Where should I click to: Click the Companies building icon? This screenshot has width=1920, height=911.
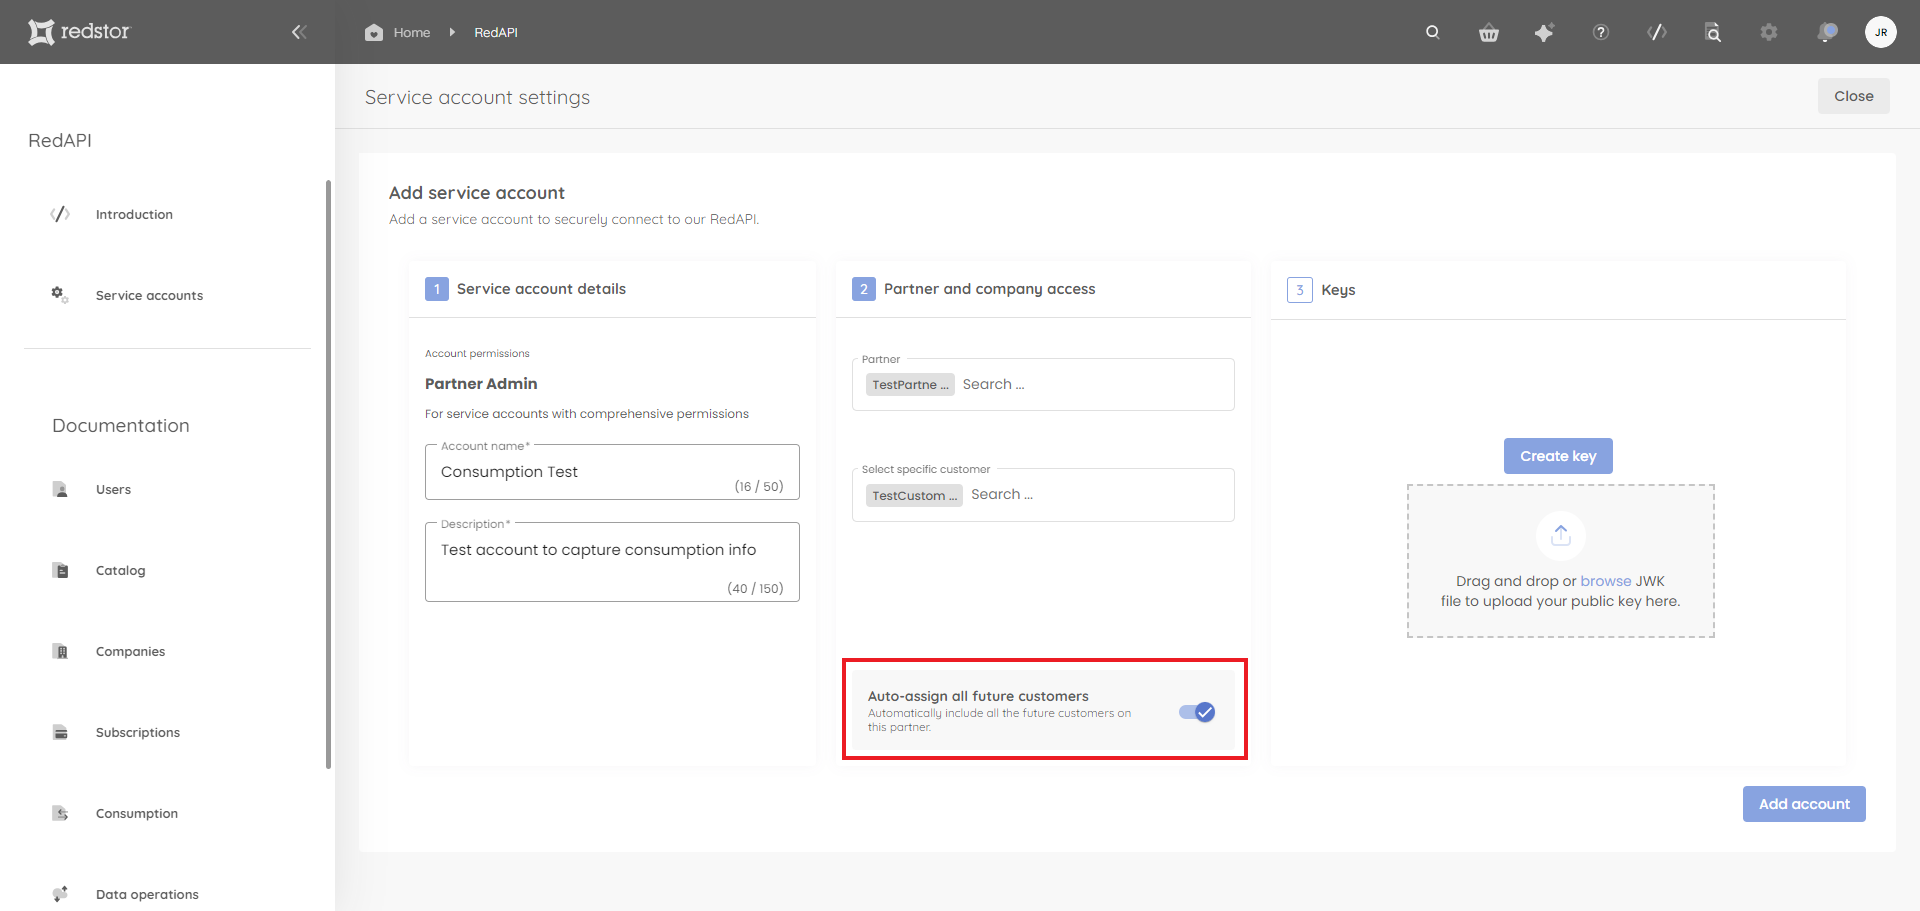click(60, 651)
